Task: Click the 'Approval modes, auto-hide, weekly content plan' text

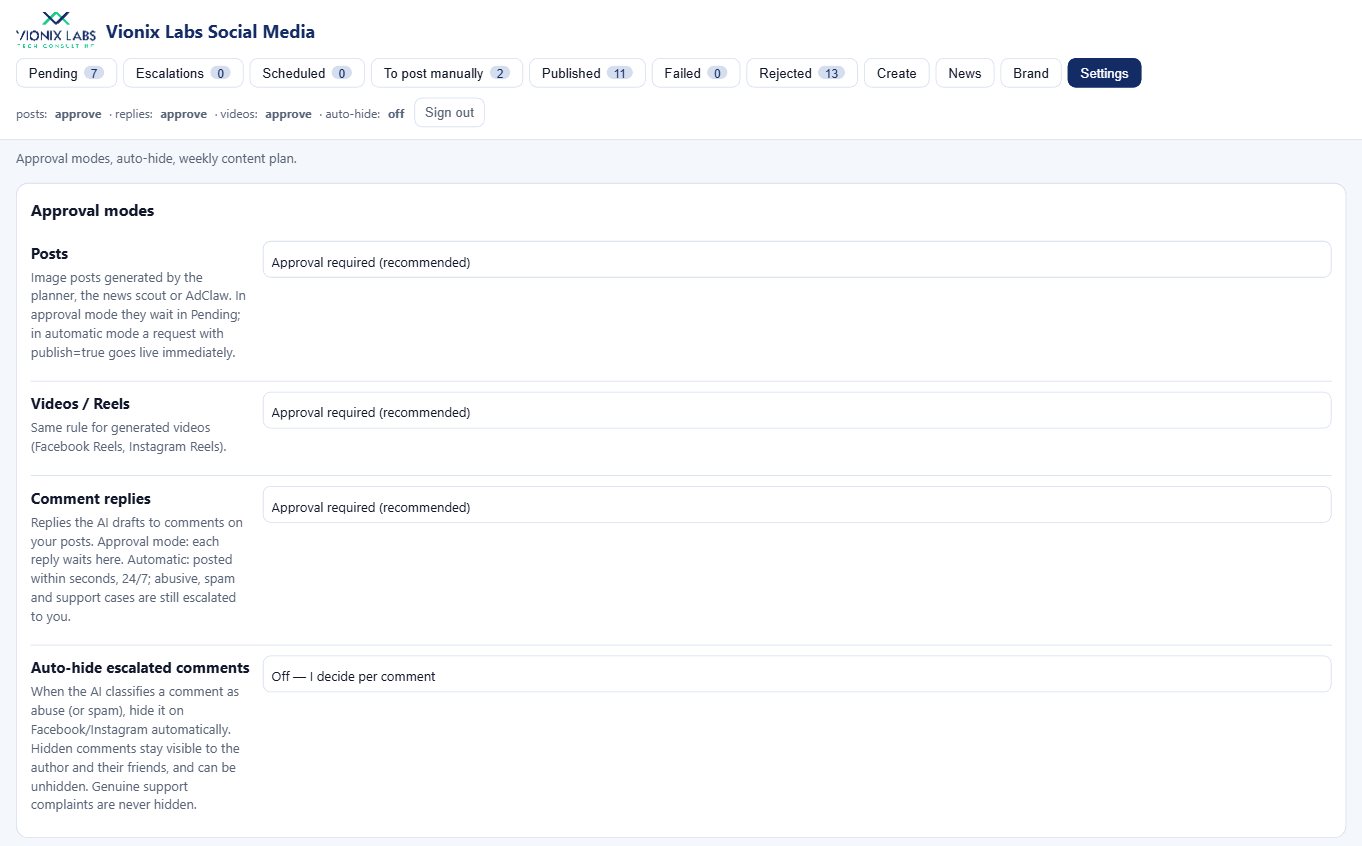Action: [x=156, y=159]
